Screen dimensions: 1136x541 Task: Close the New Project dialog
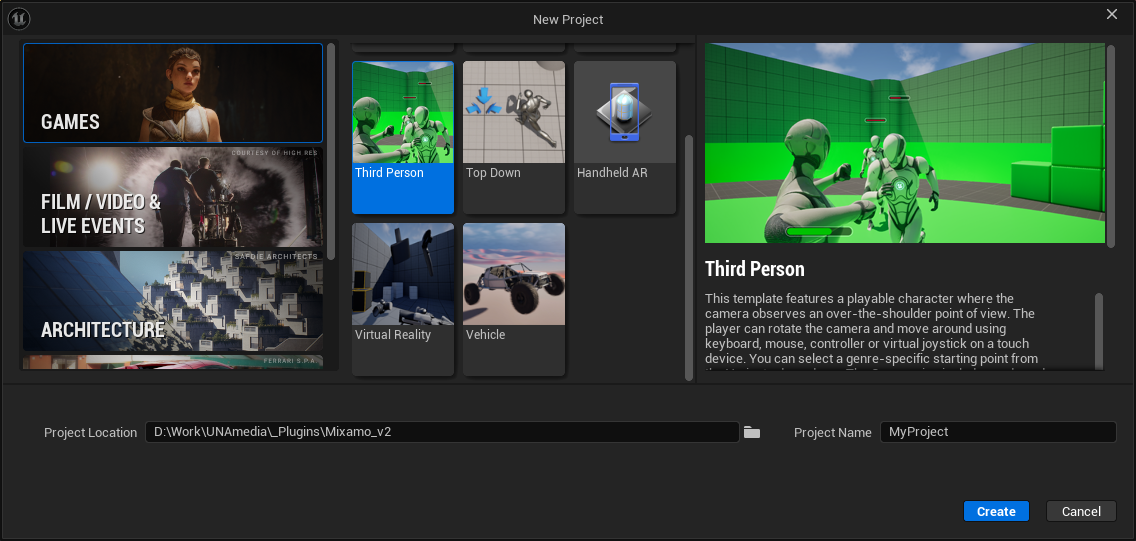1112,15
